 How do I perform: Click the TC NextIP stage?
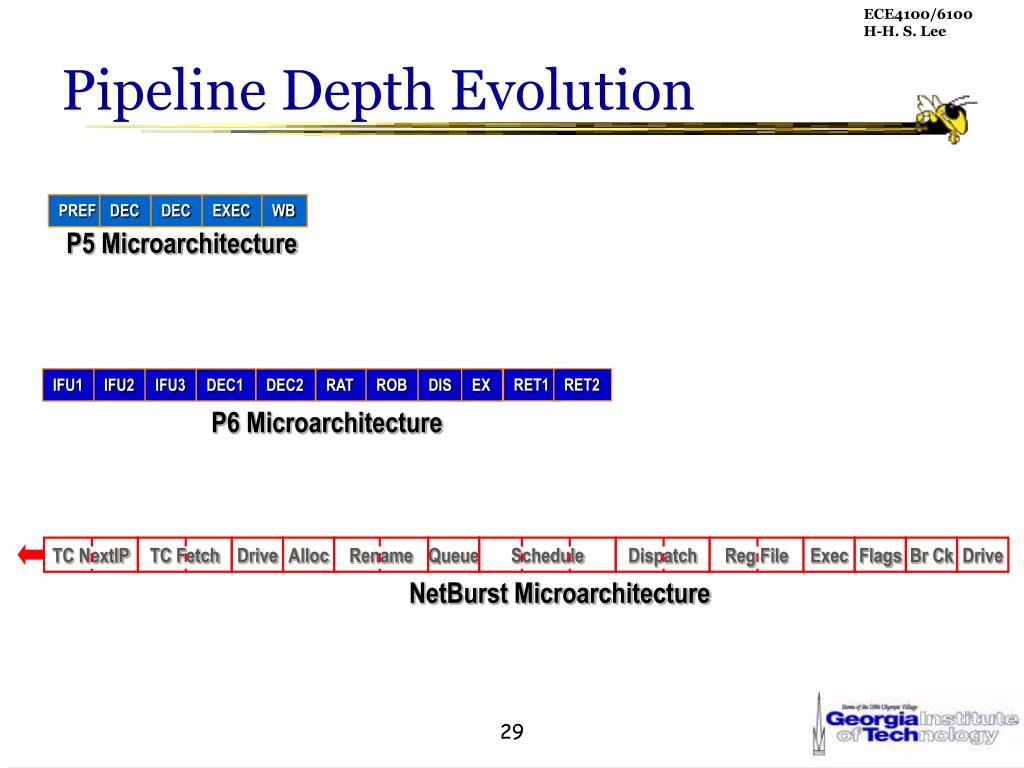pyautogui.click(x=91, y=555)
